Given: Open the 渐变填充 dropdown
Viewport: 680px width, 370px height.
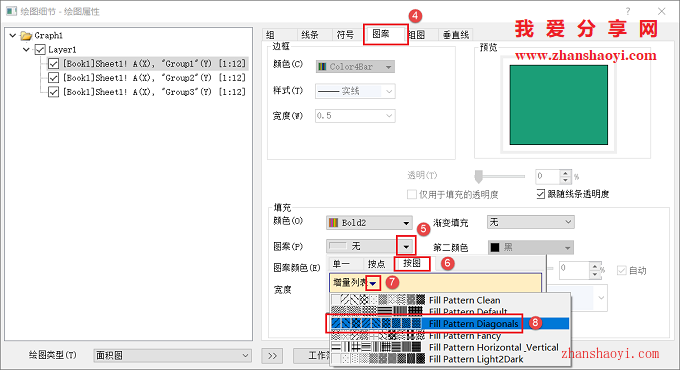Looking at the screenshot, I should click(x=530, y=222).
